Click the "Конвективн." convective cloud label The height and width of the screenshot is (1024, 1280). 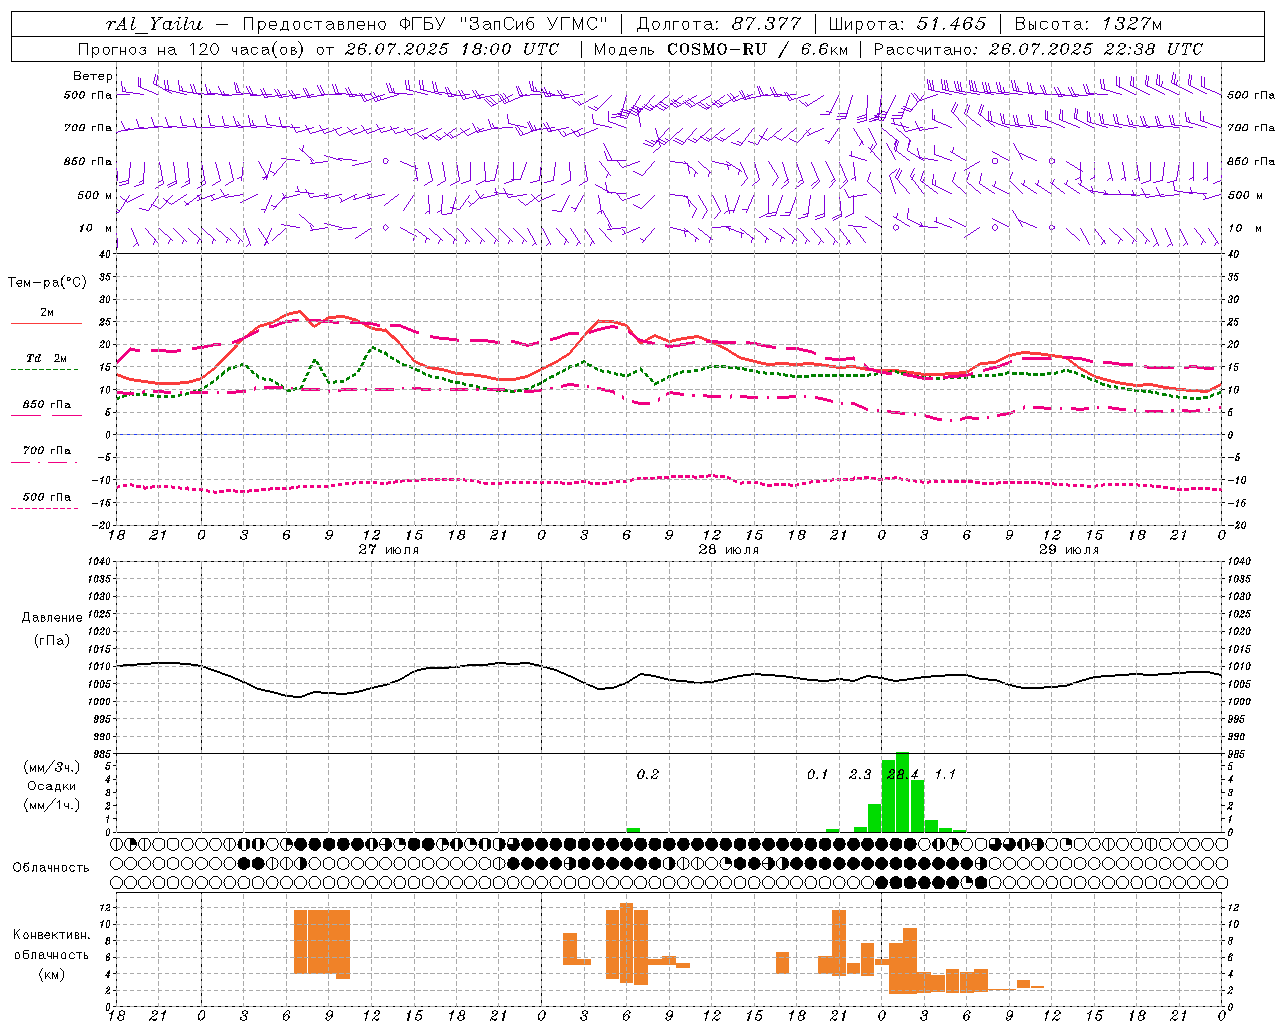coord(51,935)
